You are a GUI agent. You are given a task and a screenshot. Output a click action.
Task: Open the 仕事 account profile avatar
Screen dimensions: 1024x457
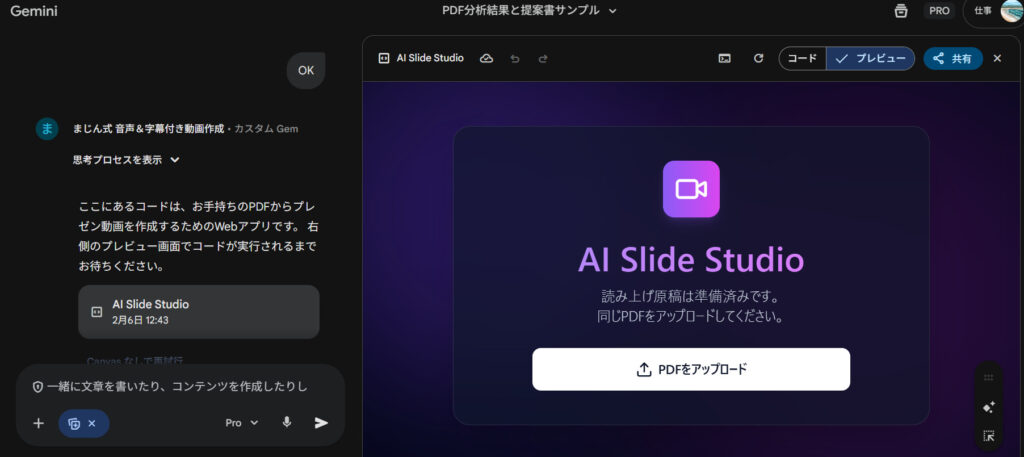coord(1011,11)
